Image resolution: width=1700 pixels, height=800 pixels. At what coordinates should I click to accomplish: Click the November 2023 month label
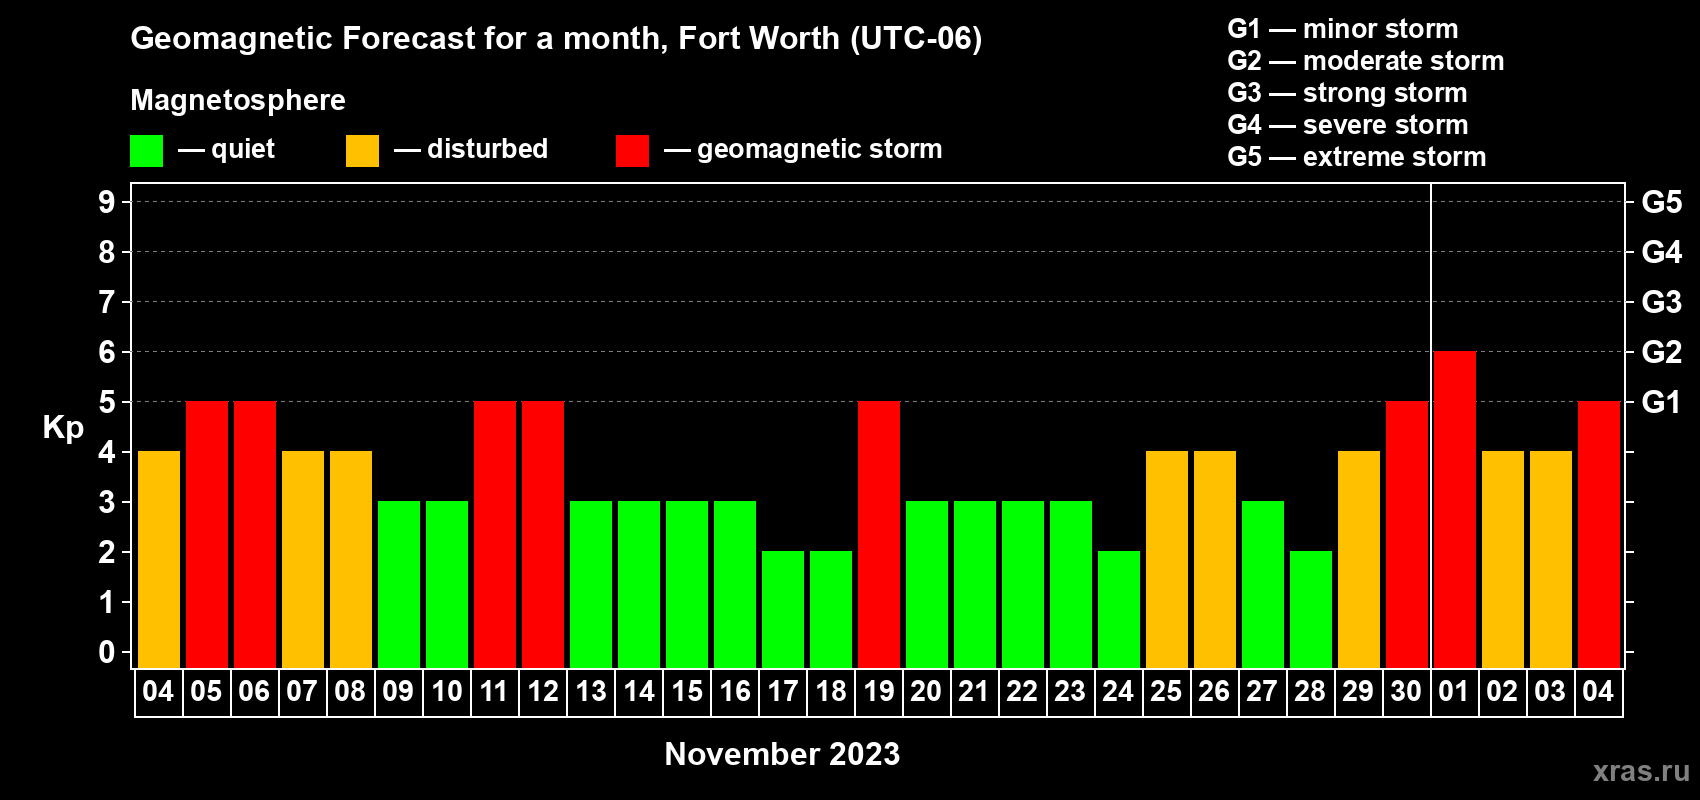coord(782,754)
